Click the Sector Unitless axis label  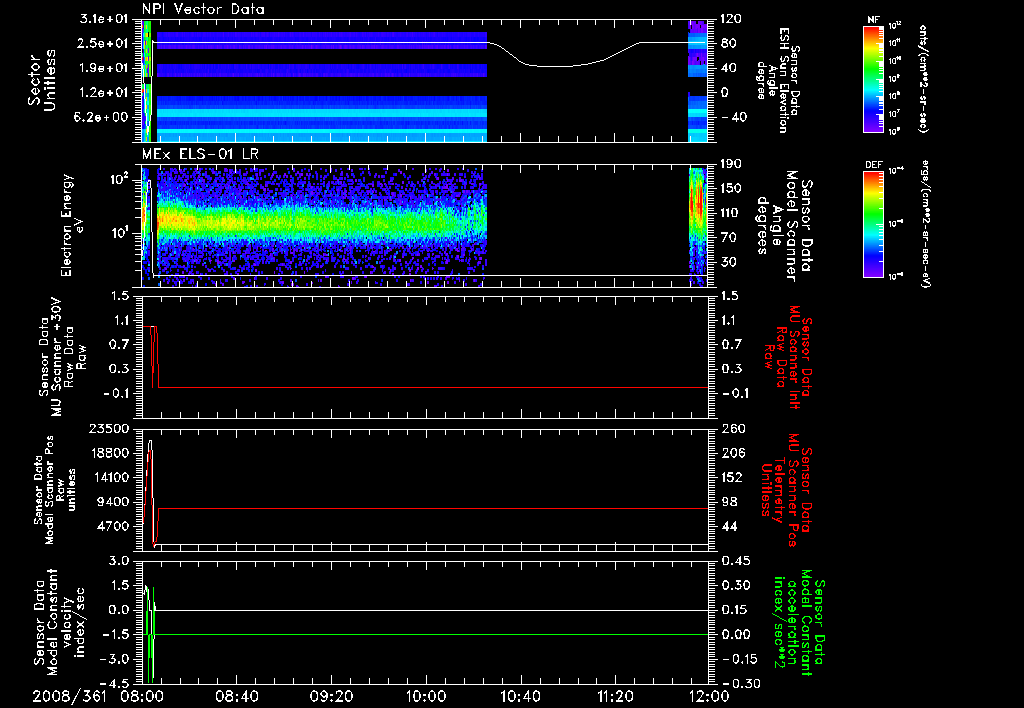(x=40, y=80)
